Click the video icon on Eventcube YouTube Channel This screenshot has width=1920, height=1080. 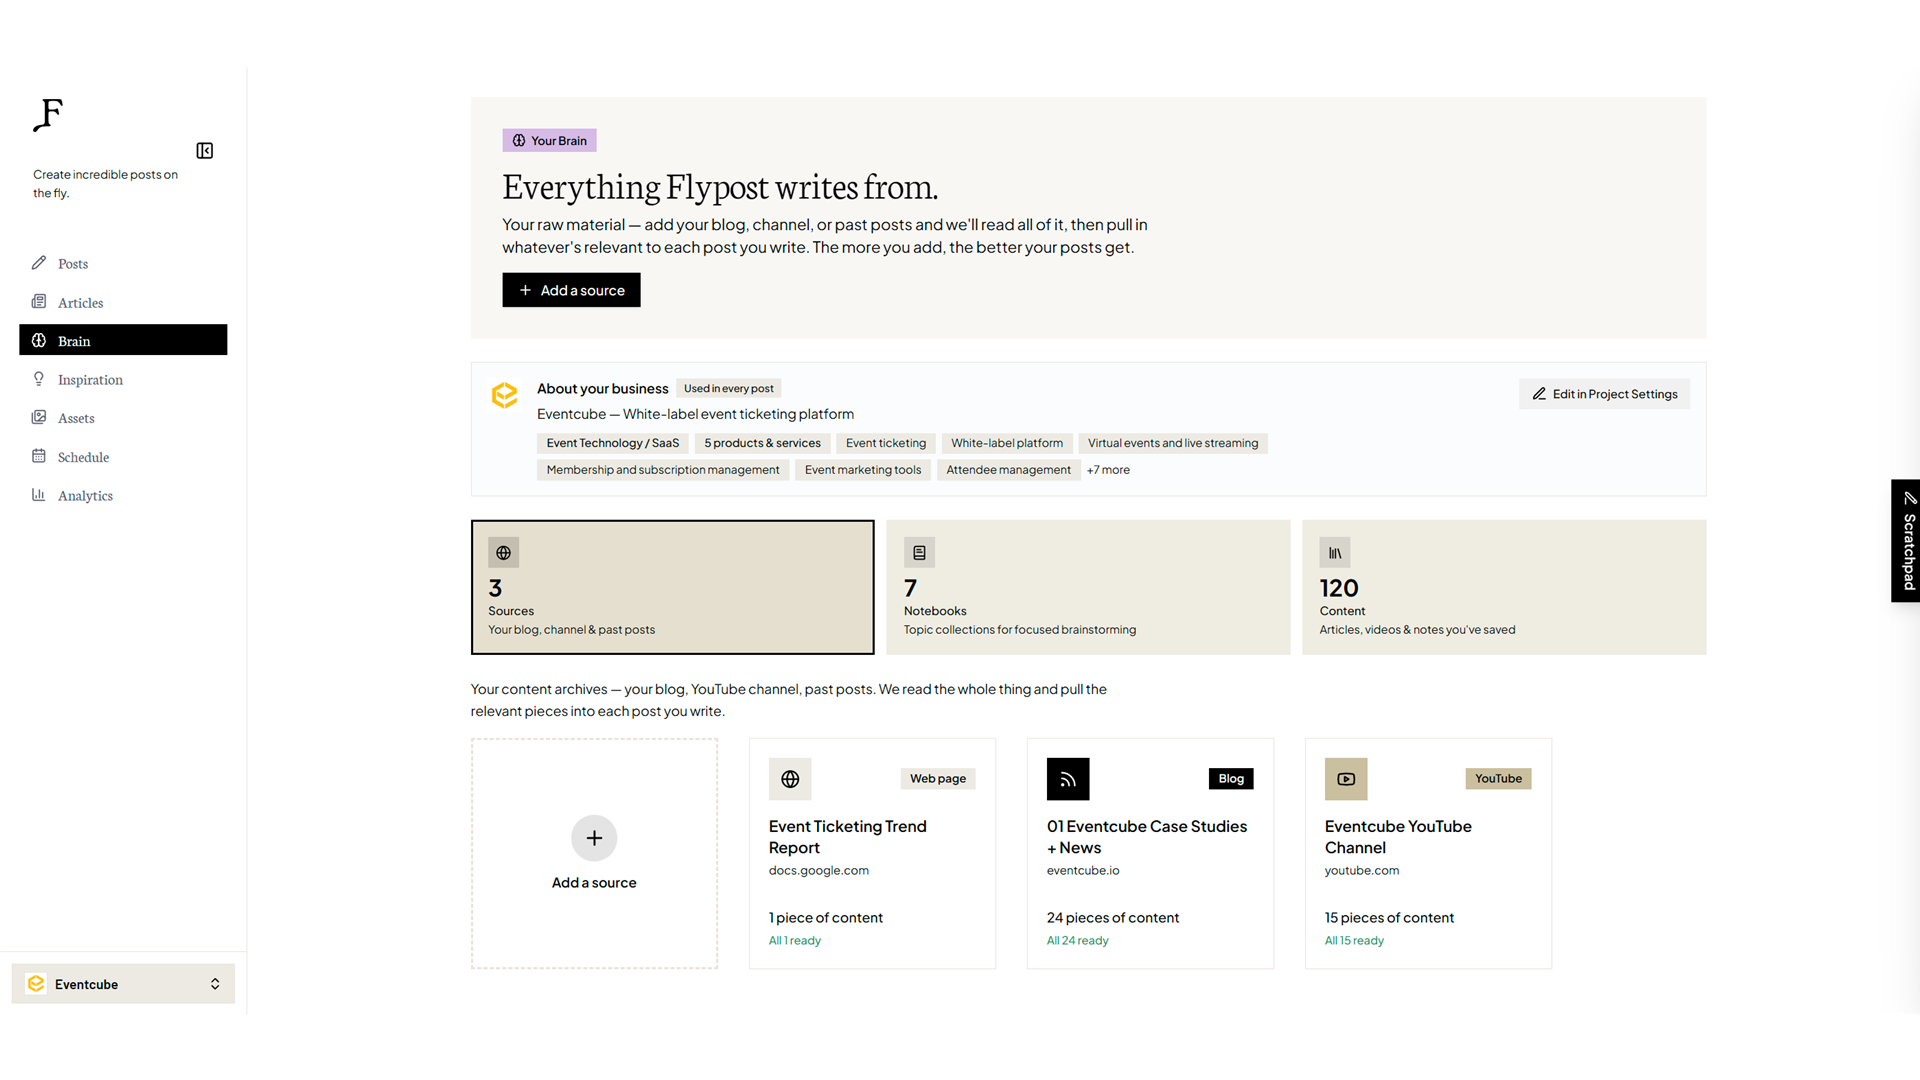pos(1346,779)
